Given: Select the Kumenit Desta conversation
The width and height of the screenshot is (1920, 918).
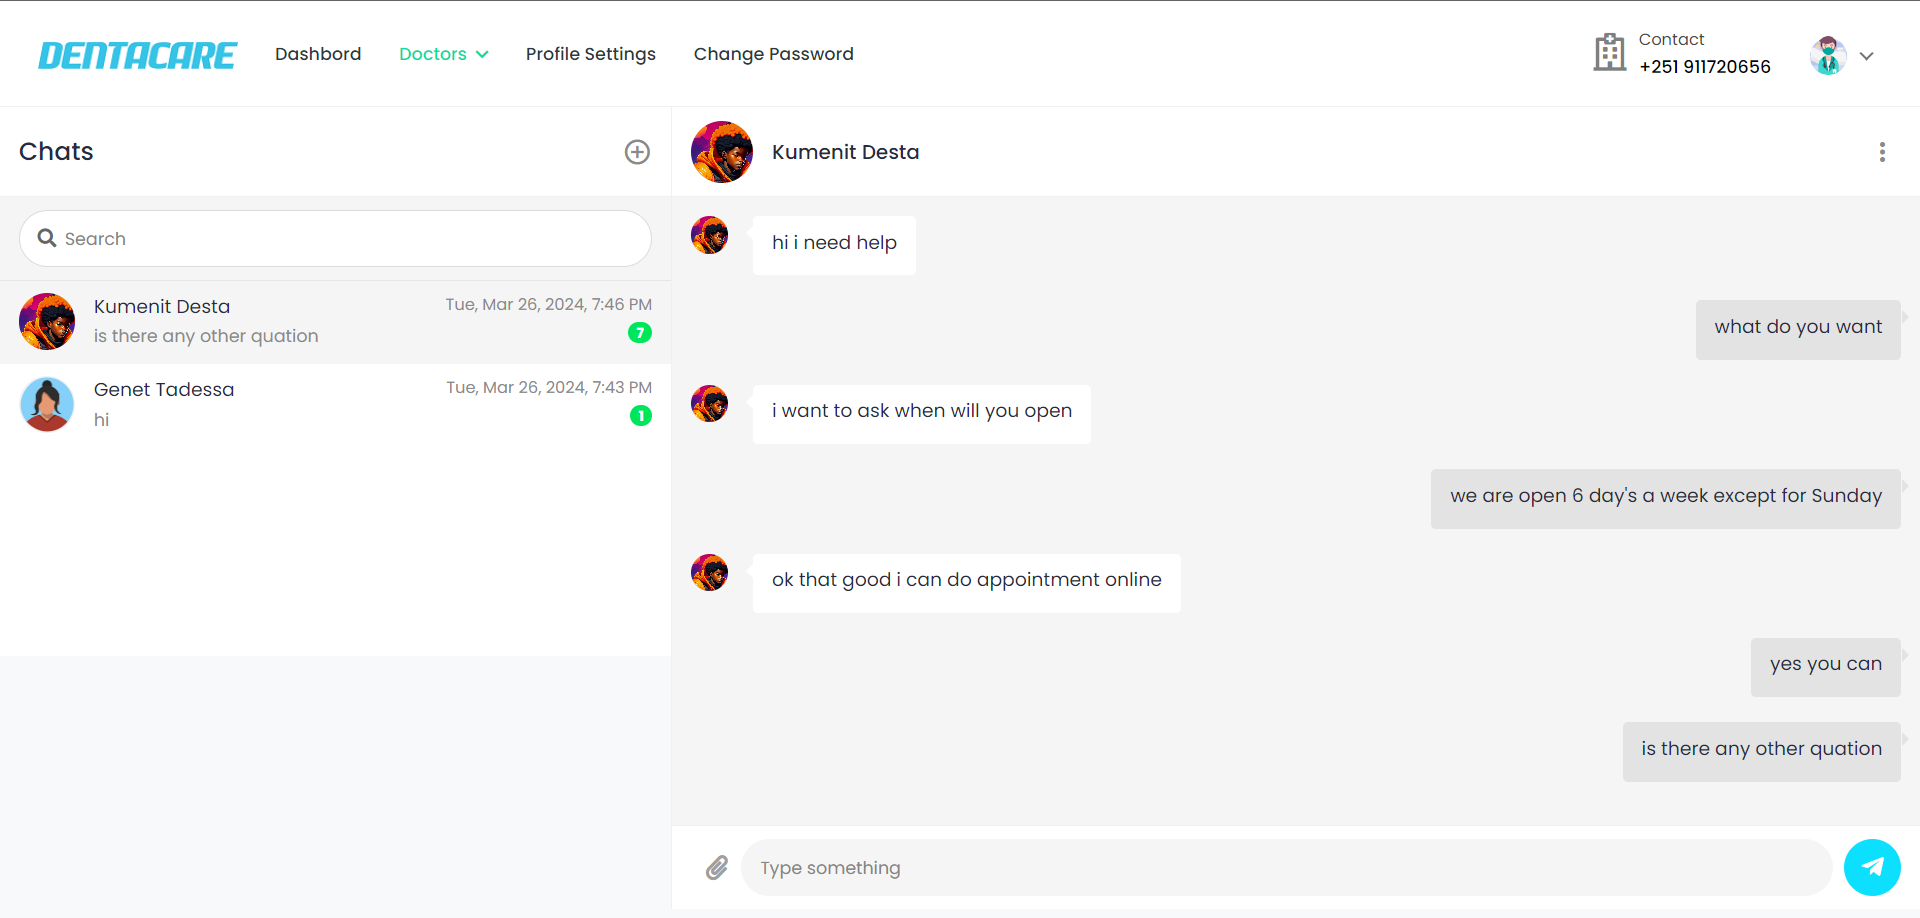Looking at the screenshot, I should [335, 321].
